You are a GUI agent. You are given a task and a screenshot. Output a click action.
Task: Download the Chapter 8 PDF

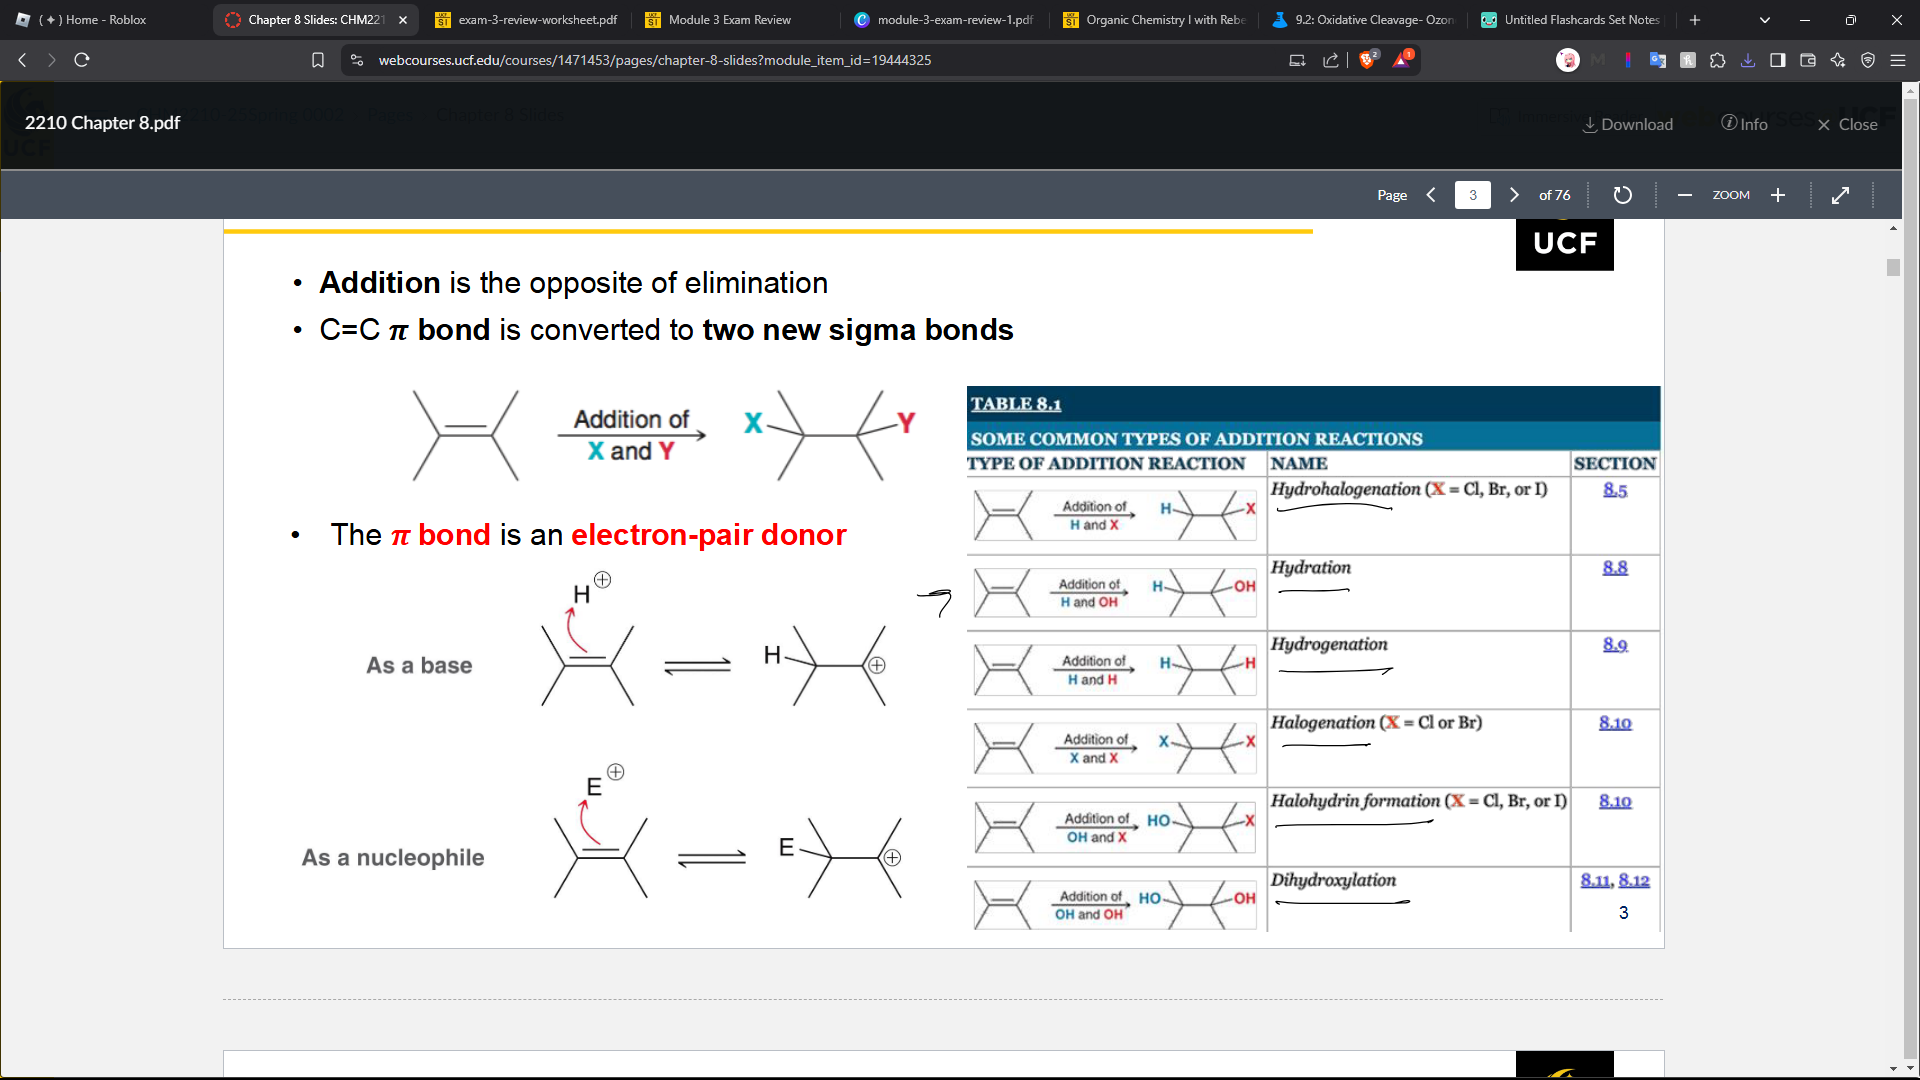(1628, 124)
